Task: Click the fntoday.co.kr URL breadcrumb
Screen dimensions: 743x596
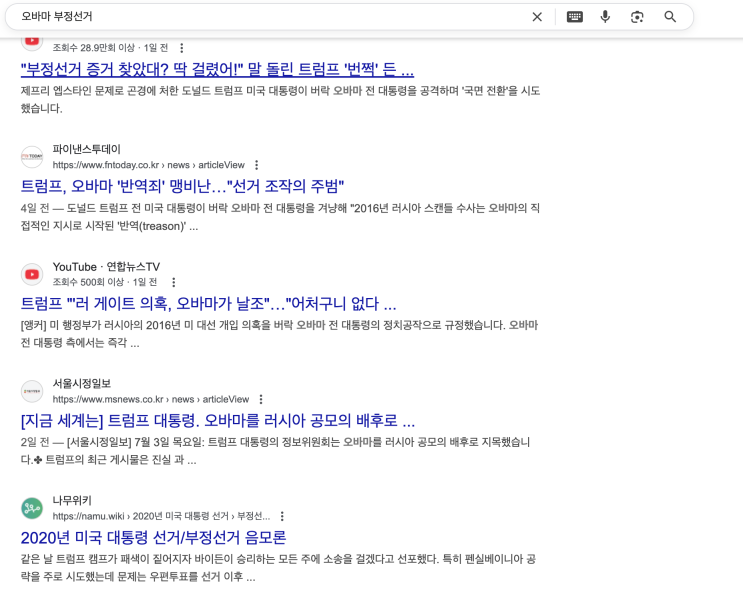Action: click(x=148, y=165)
